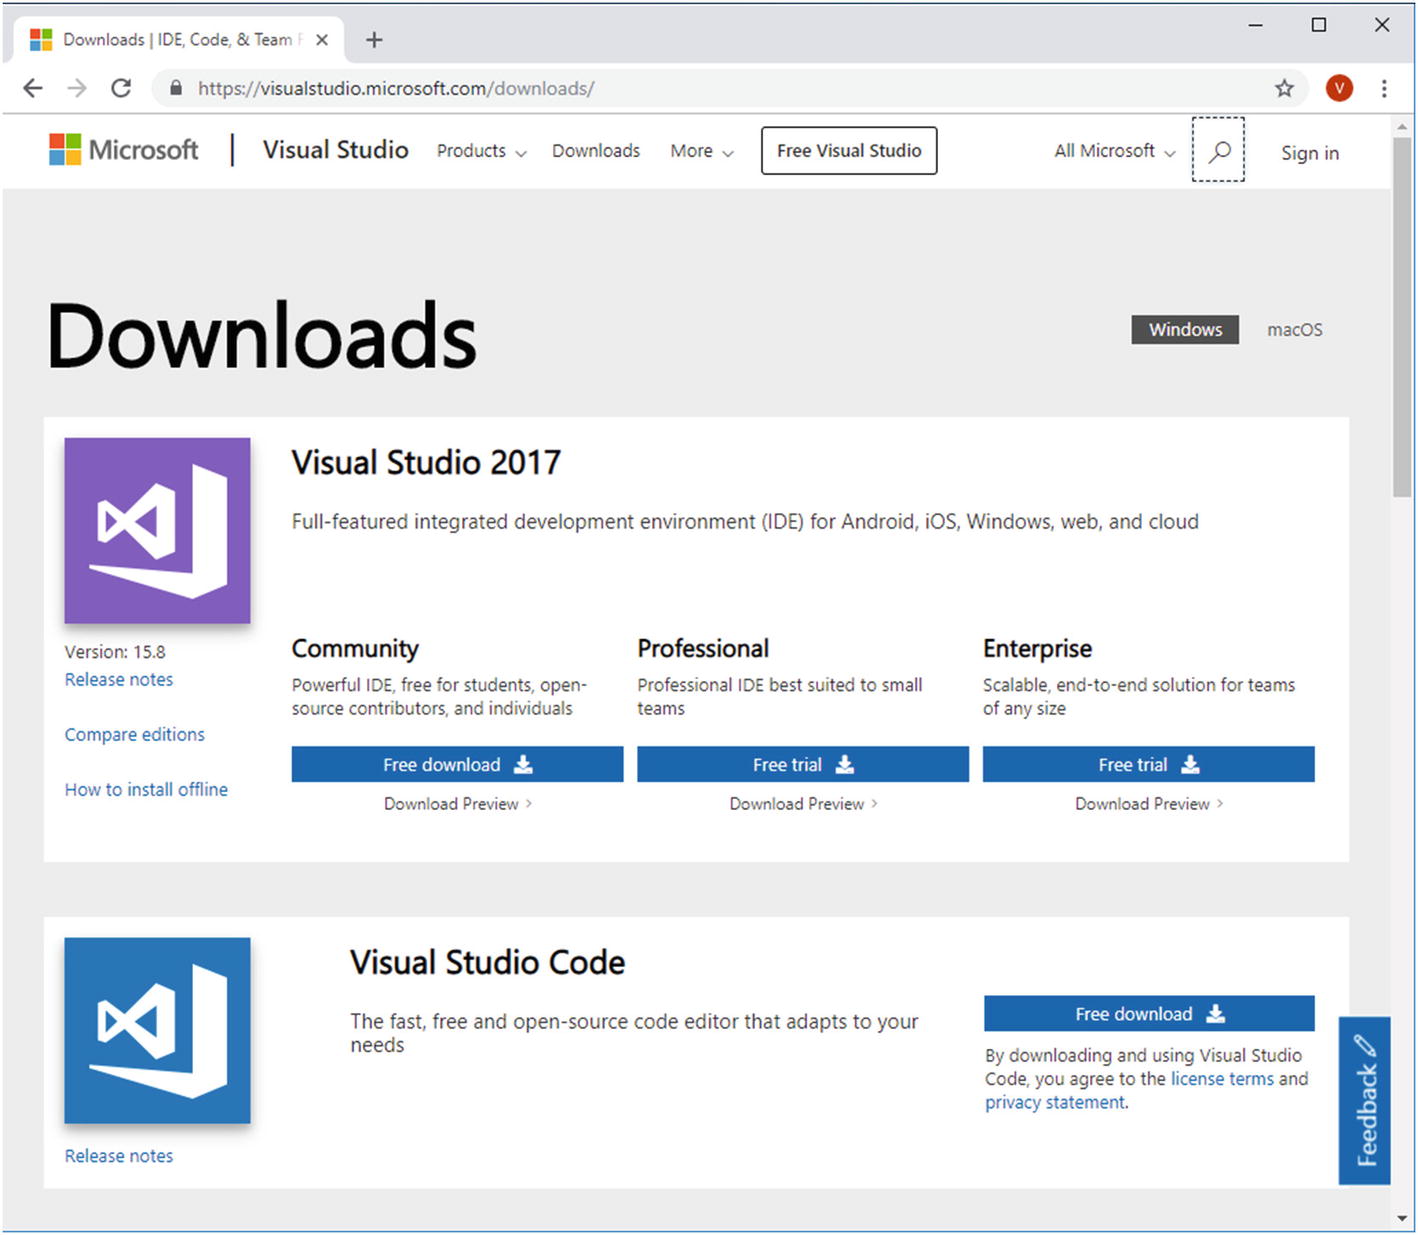This screenshot has width=1418, height=1235.
Task: Click the Visual Studio 2017 heading
Action: click(426, 463)
